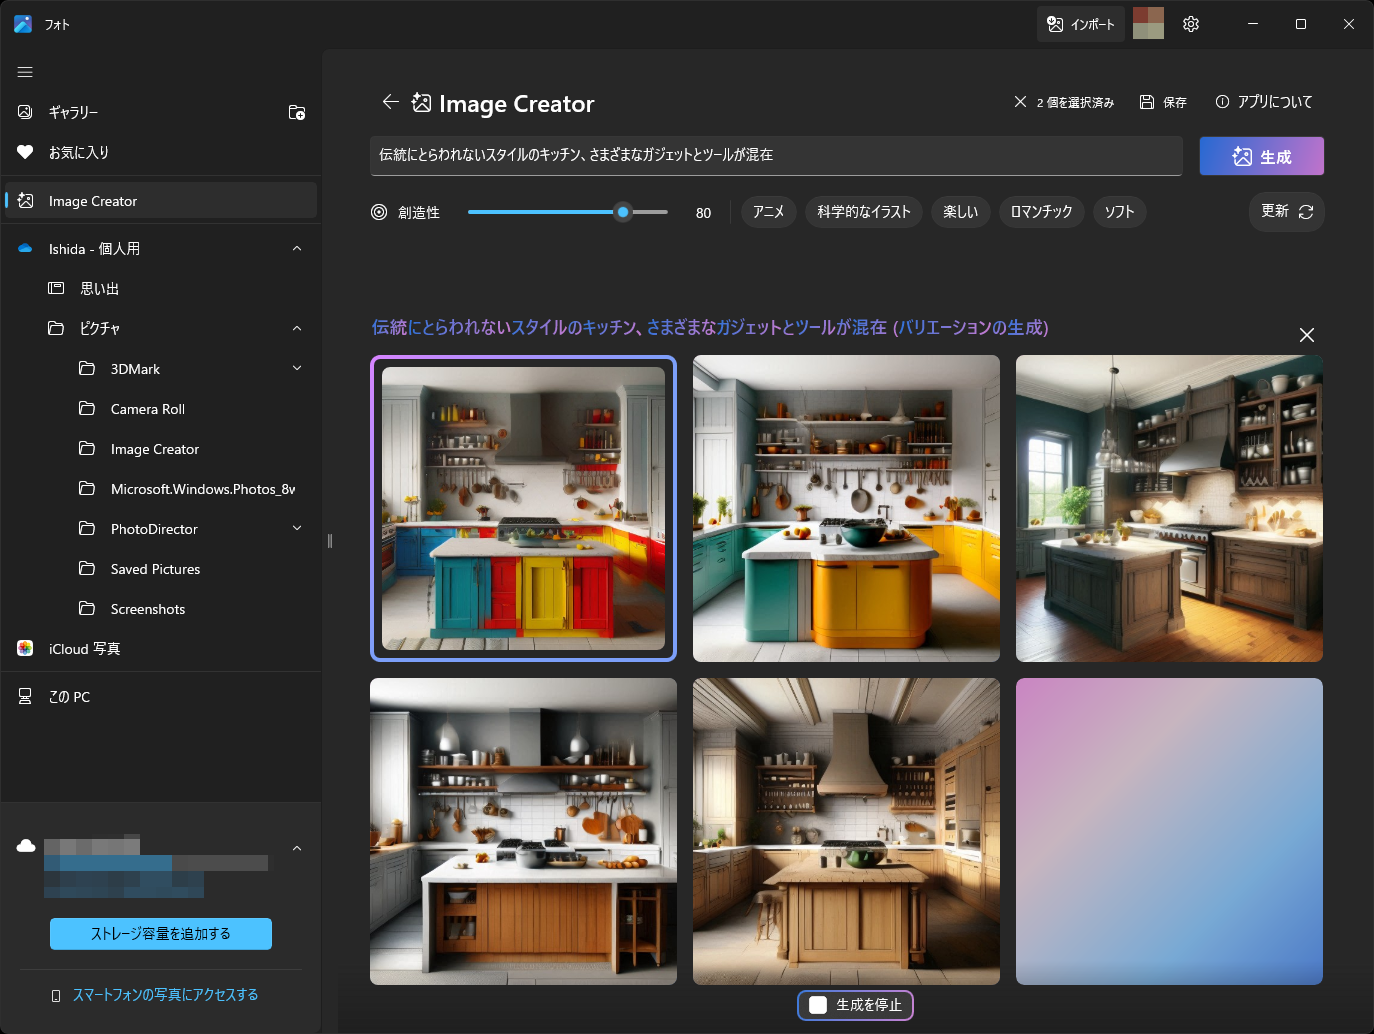The image size is (1374, 1034).
Task: Expand the 3DMark folder
Action: tap(297, 369)
